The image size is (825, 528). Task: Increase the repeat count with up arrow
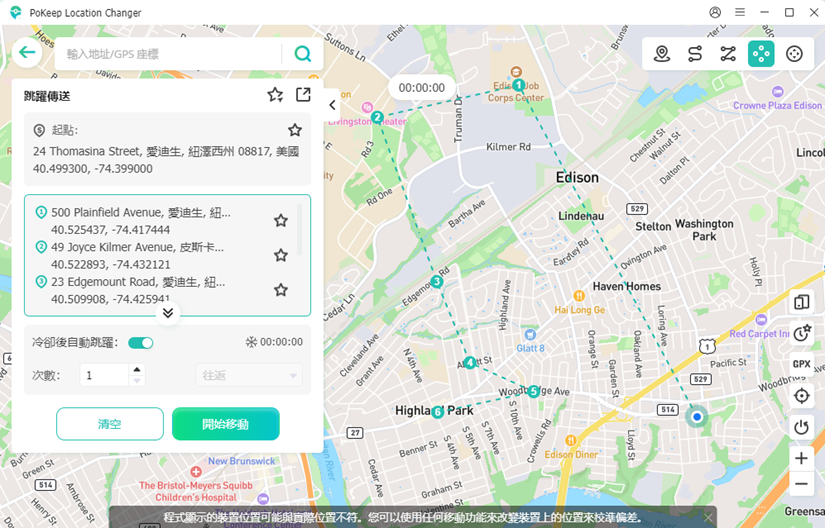137,369
